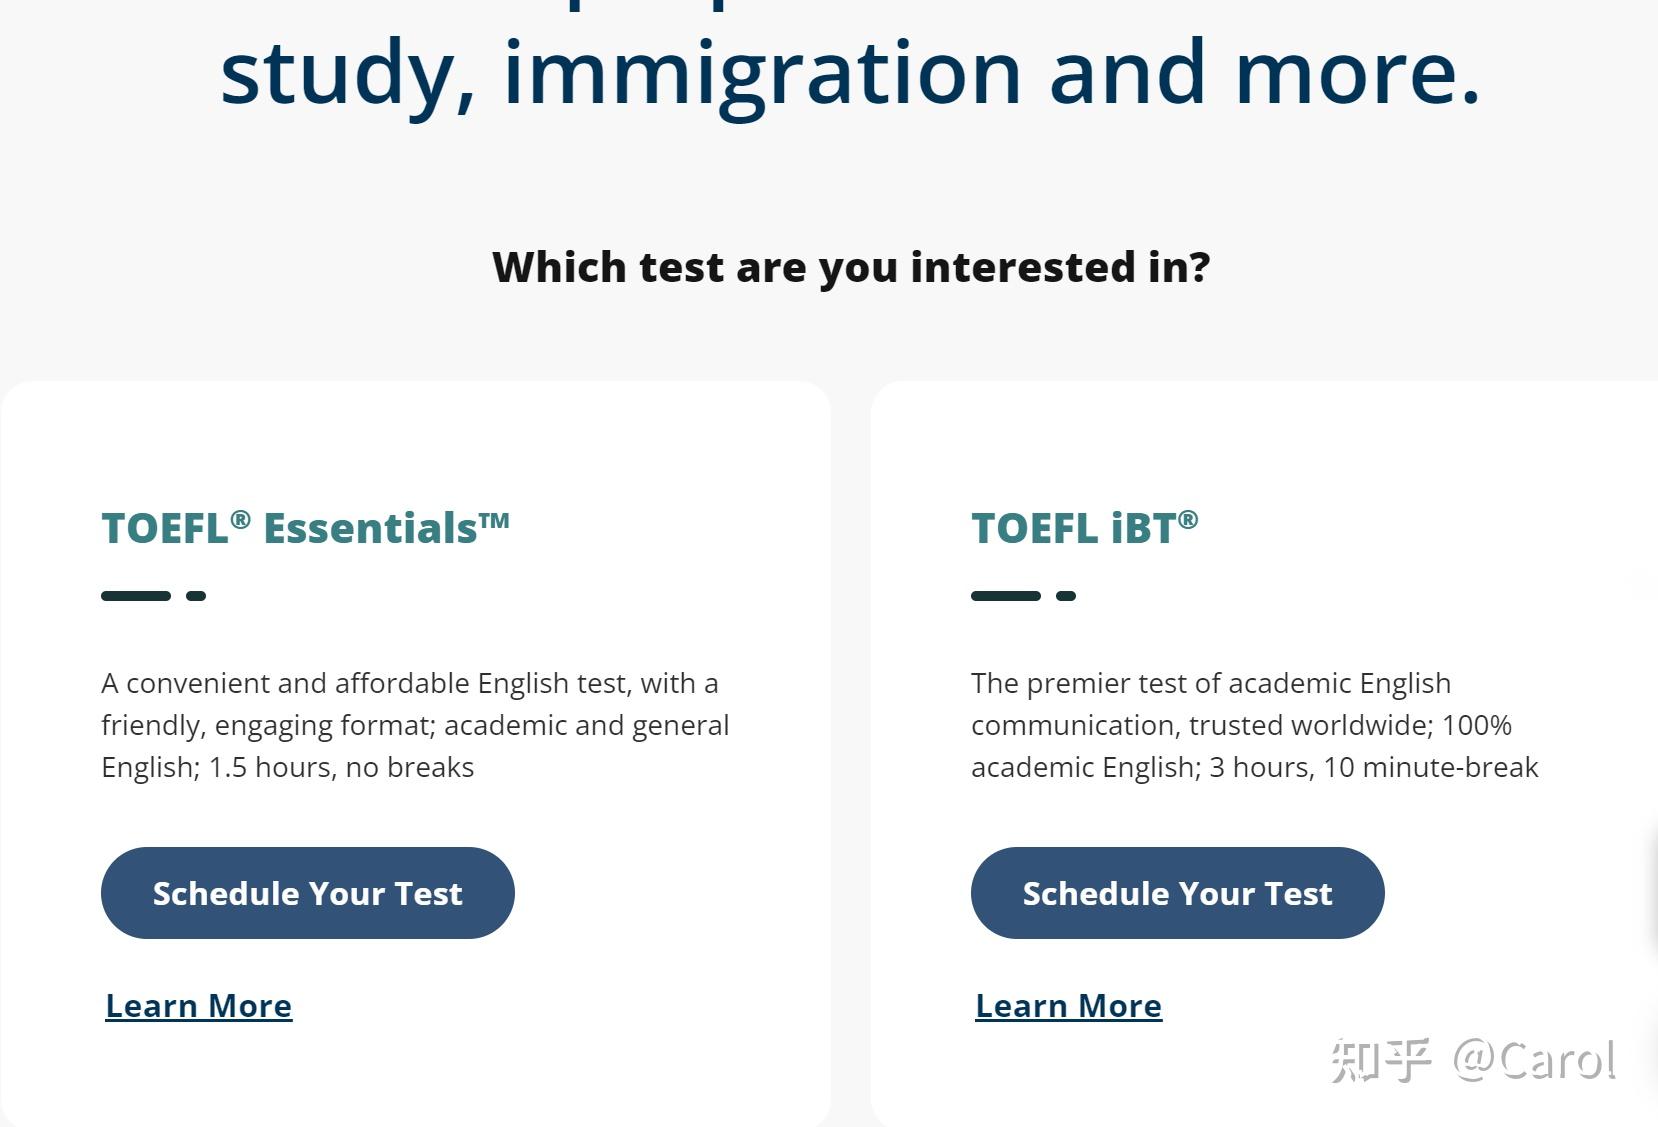
Task: Click the TOEFL Essentials card
Action: [x=418, y=750]
